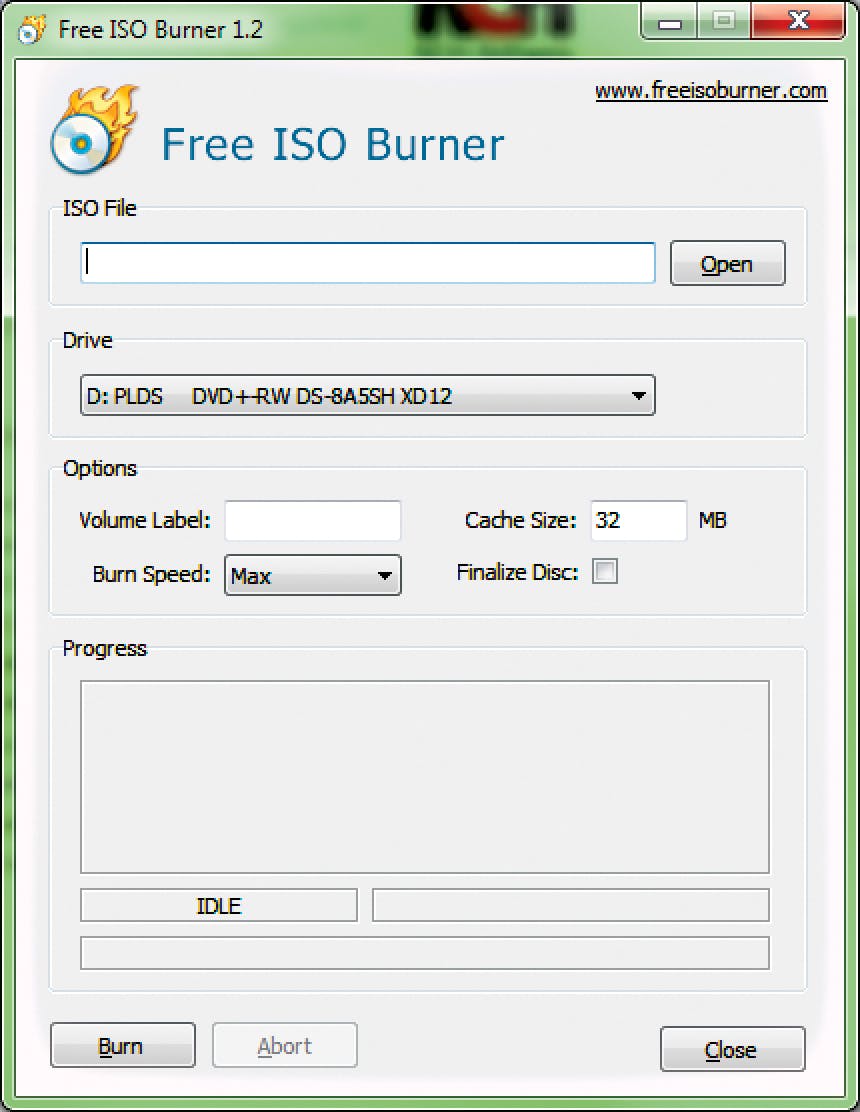This screenshot has width=860, height=1112.
Task: Close the window with the red X button
Action: pos(798,21)
